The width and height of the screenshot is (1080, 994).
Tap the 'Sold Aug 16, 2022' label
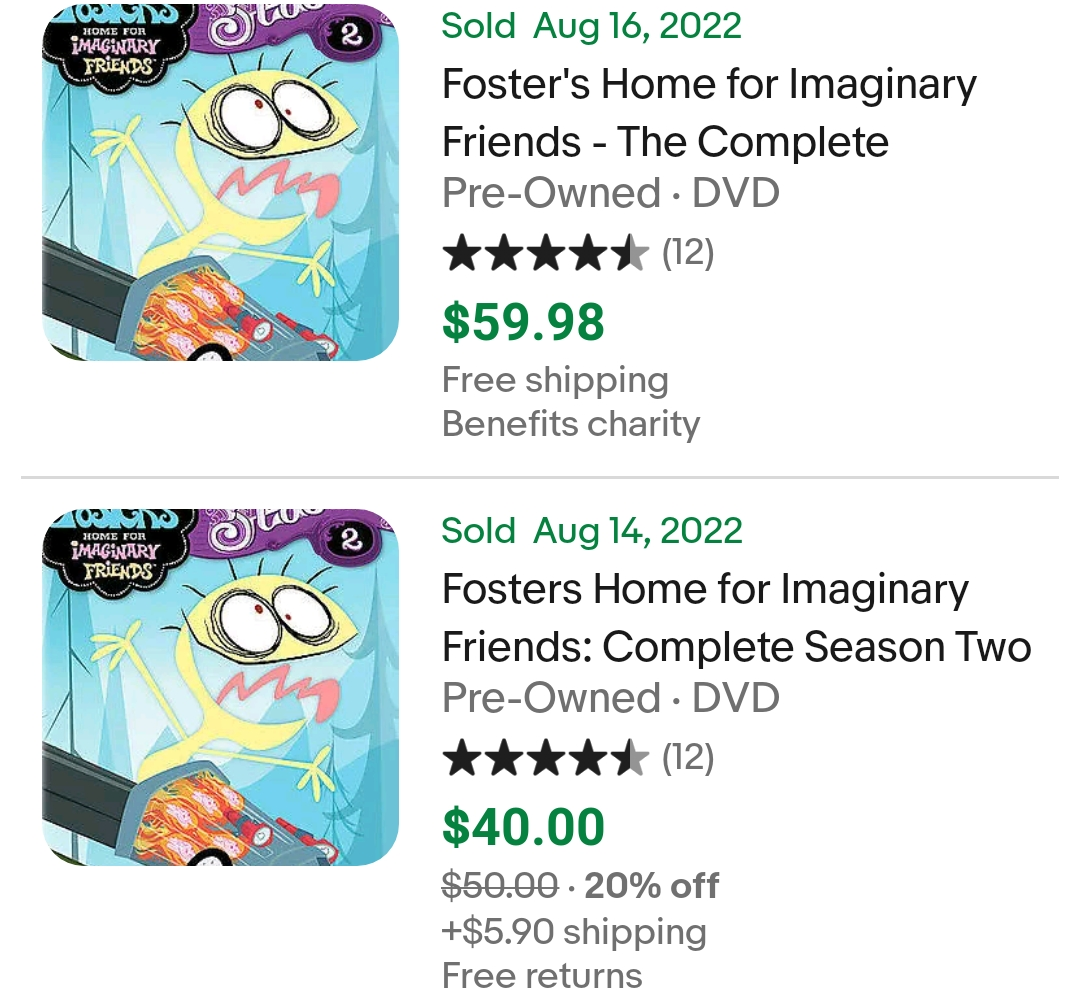coord(592,26)
